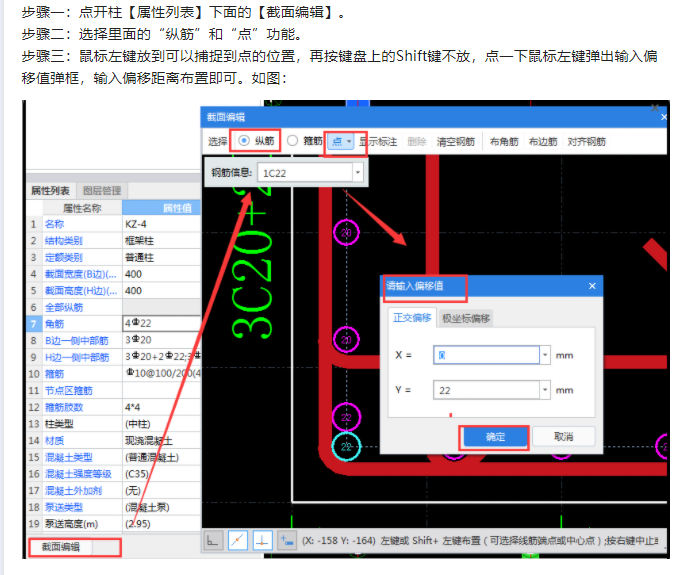Click the B边一侧中部筋 property link
Image resolution: width=693 pixels, height=575 pixels.
[x=76, y=341]
